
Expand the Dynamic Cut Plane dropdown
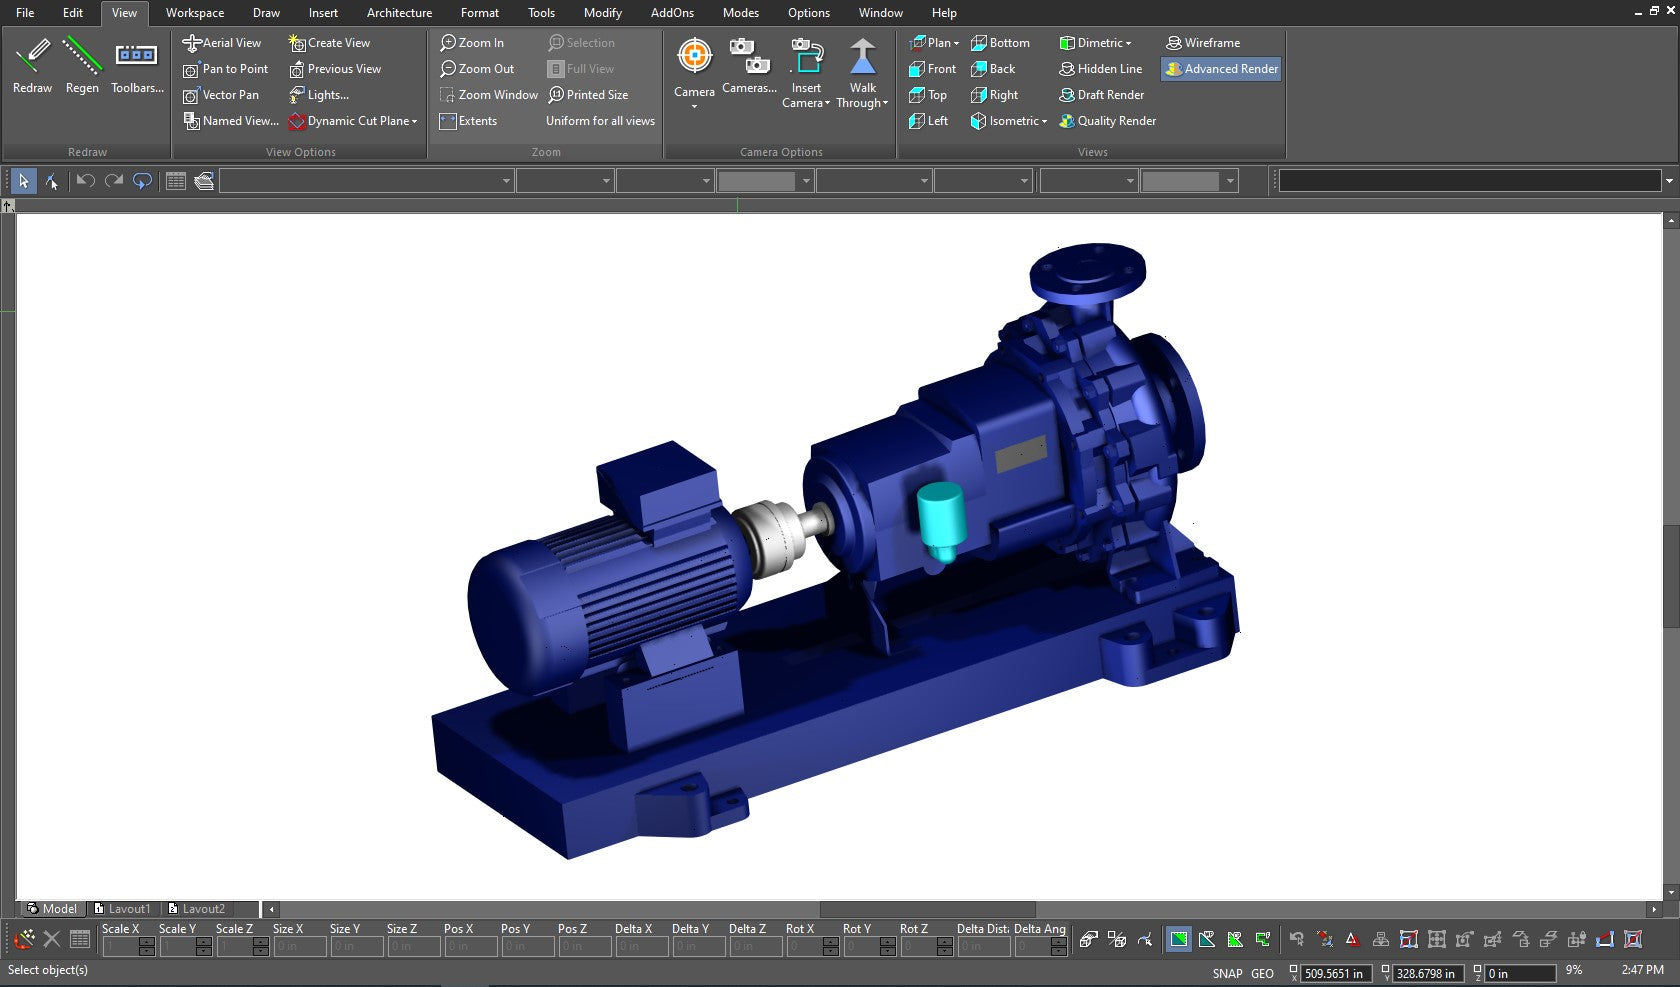click(414, 121)
